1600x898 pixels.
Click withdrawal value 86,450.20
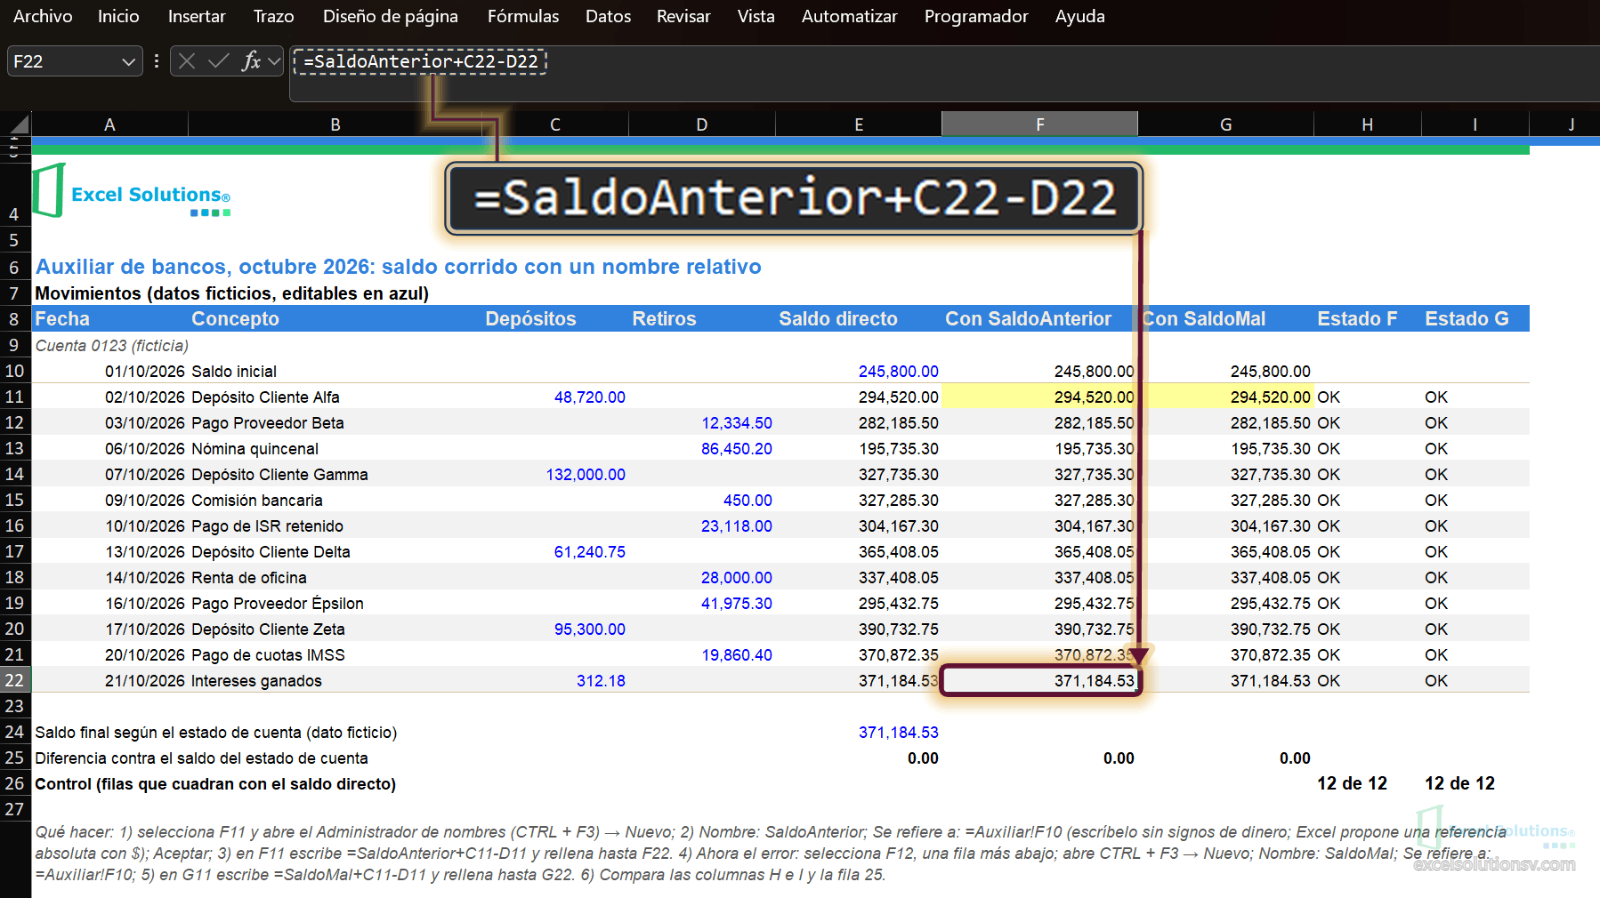coord(736,449)
